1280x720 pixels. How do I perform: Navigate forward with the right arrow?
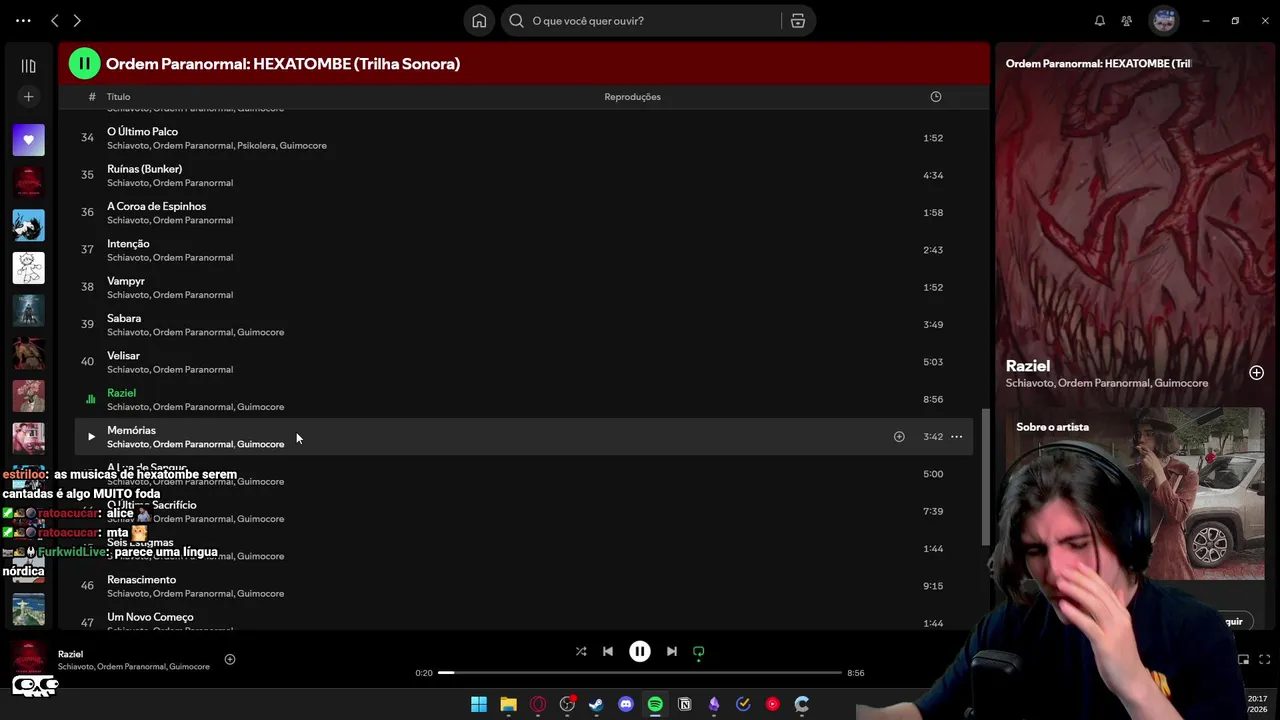pyautogui.click(x=77, y=21)
